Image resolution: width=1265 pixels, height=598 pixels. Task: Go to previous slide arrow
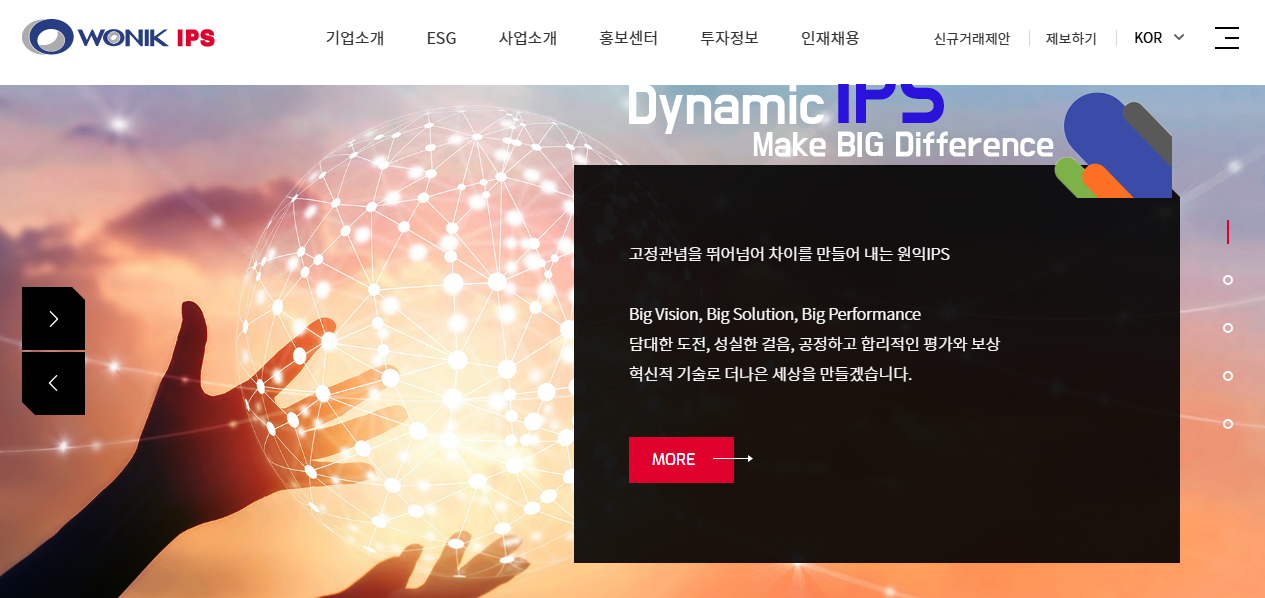click(x=53, y=383)
